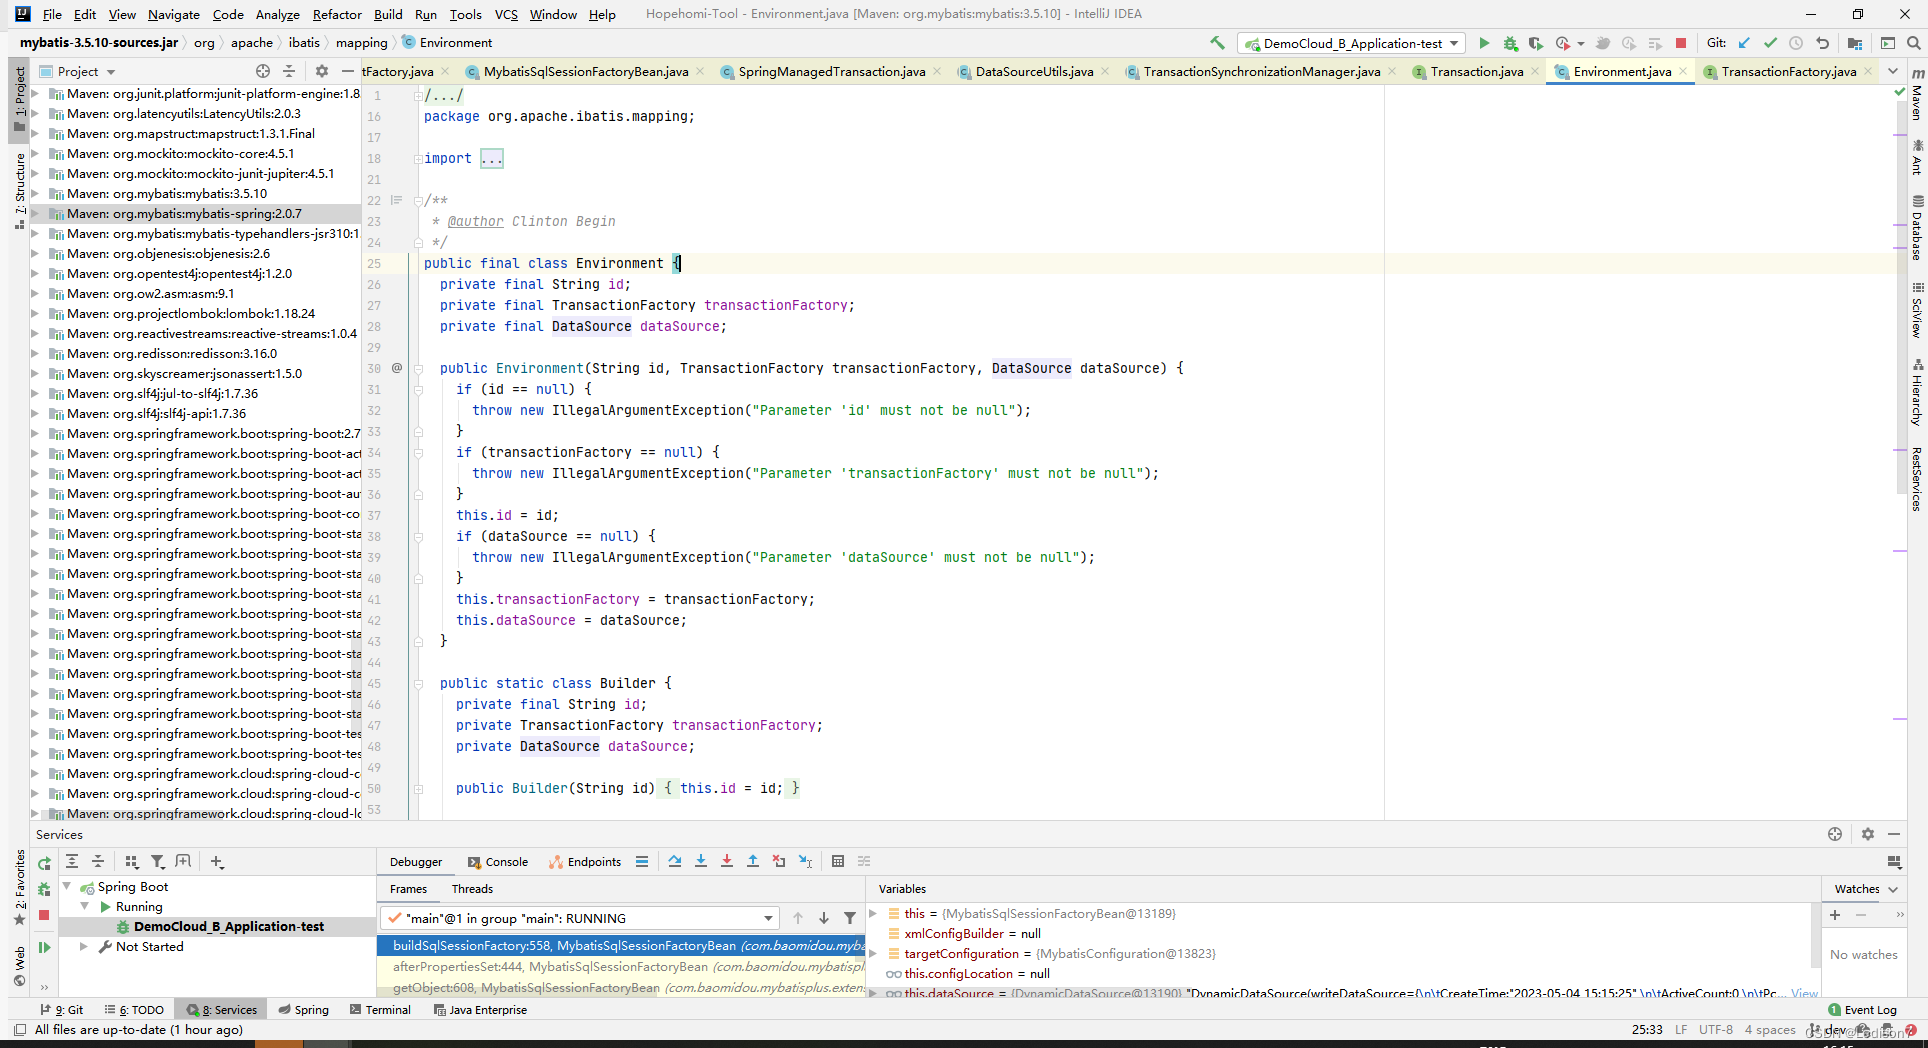
Task: Collapse the Spring Boot services node
Action: (67, 887)
